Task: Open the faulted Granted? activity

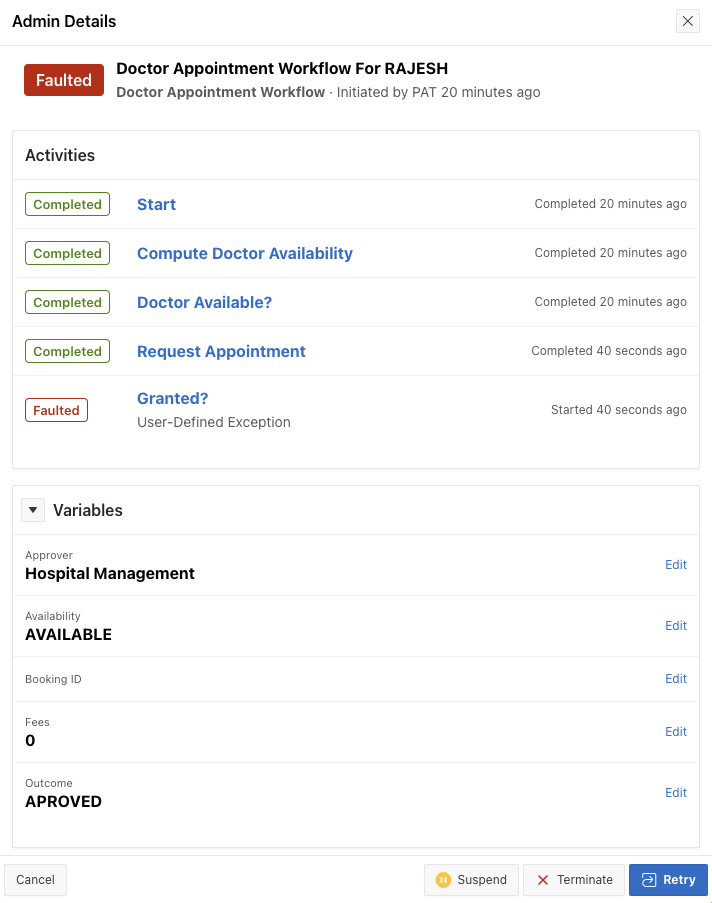Action: click(x=172, y=398)
